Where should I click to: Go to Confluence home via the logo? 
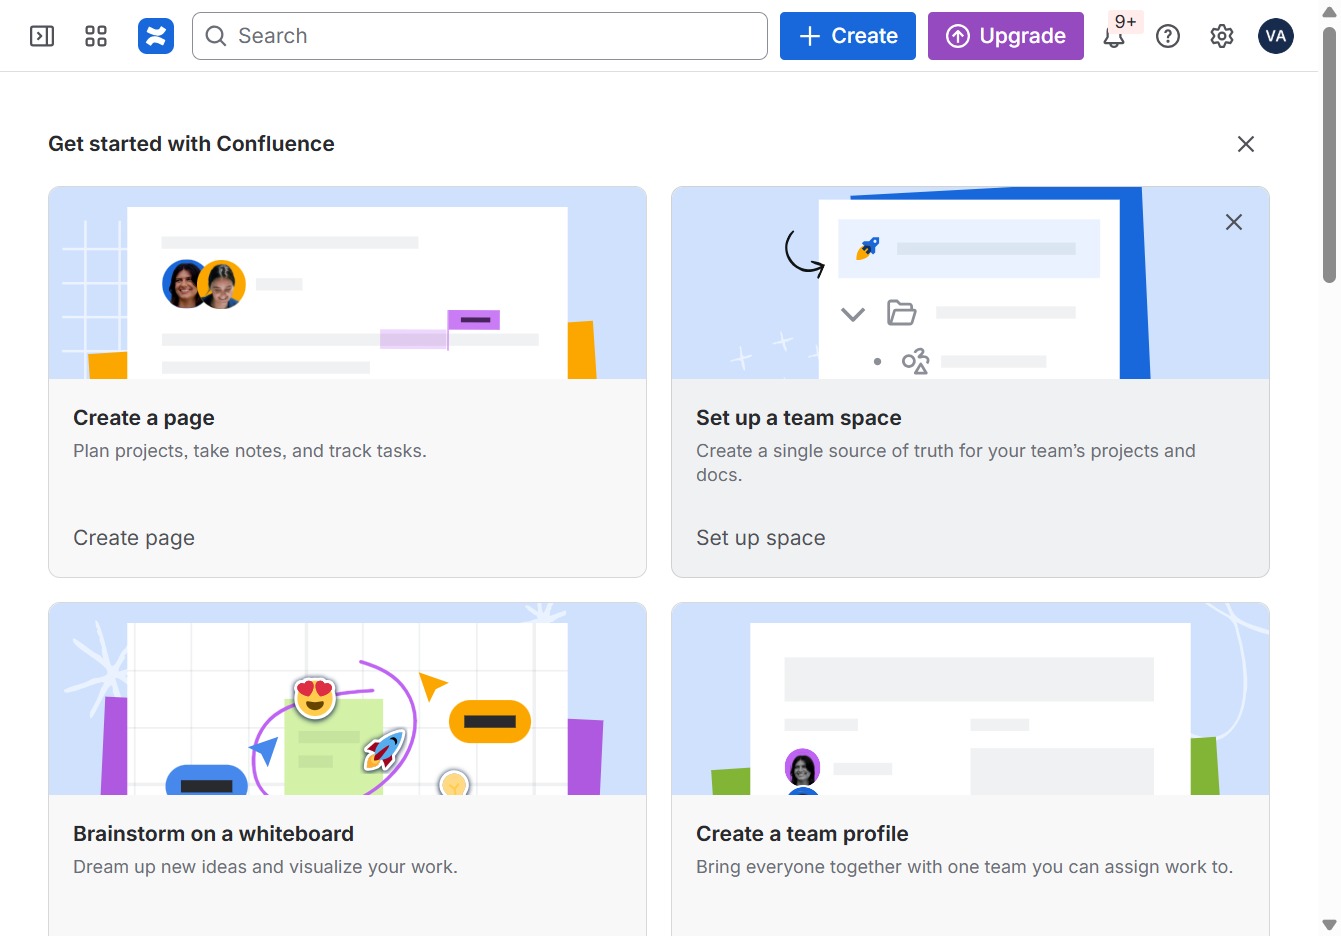coord(156,36)
